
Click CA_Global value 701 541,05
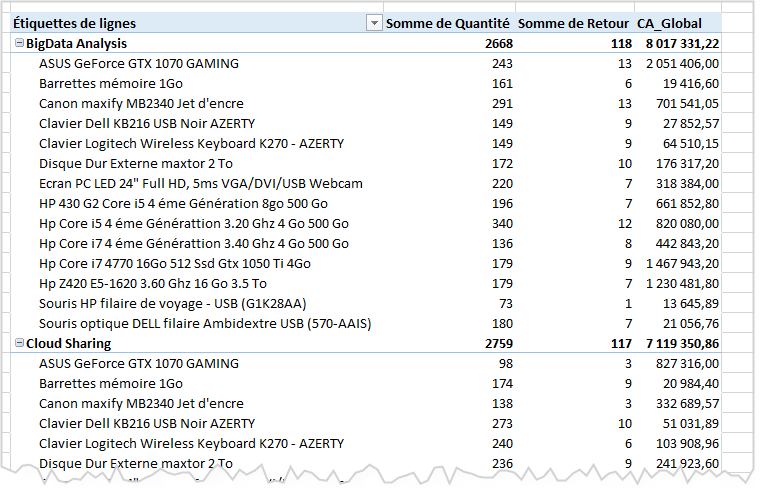point(688,104)
